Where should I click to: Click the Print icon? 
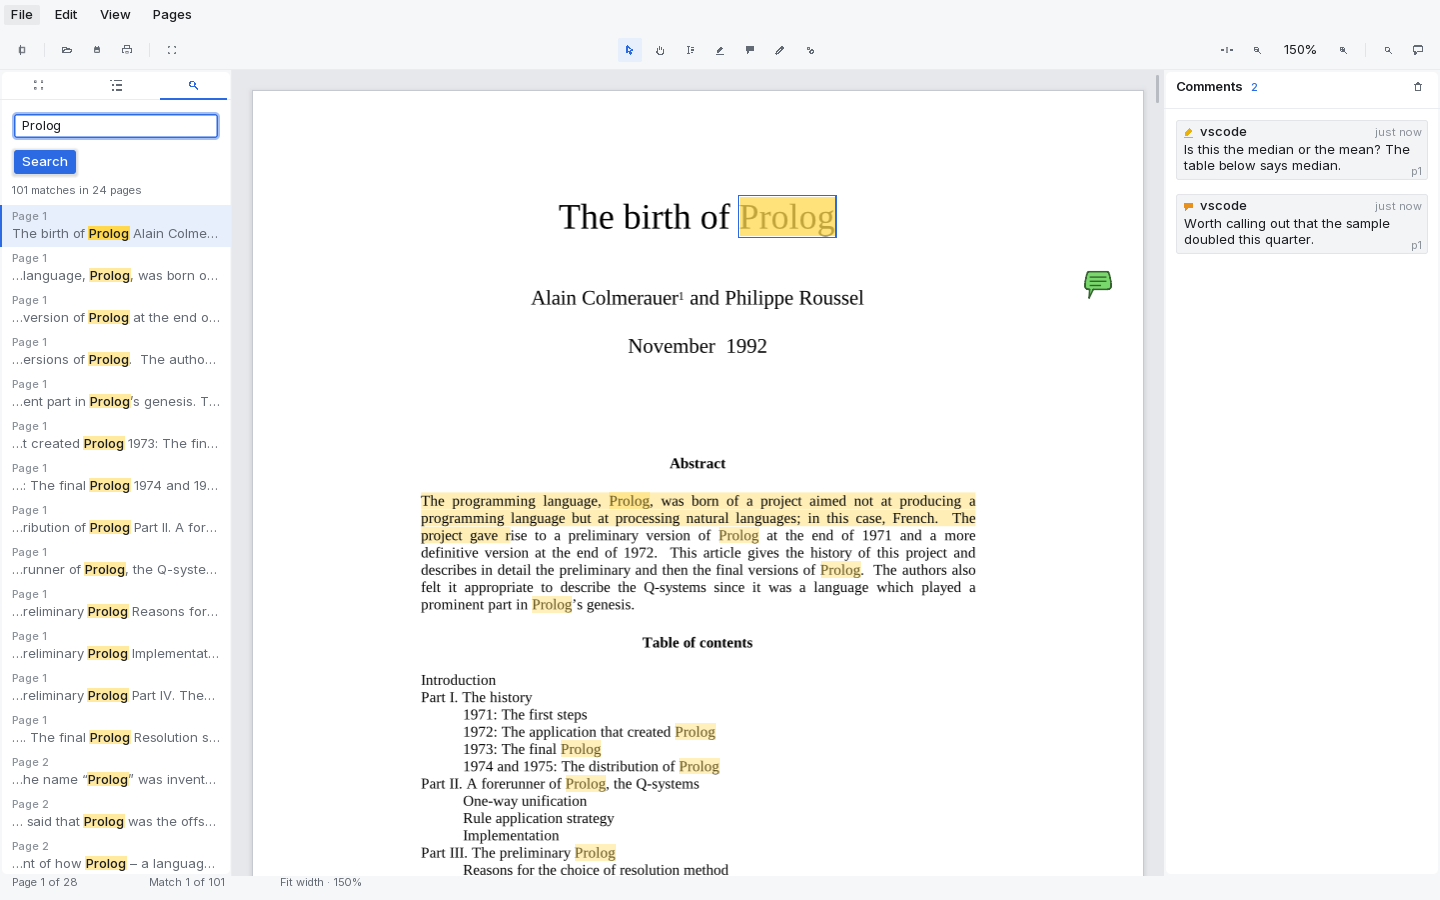coord(127,50)
